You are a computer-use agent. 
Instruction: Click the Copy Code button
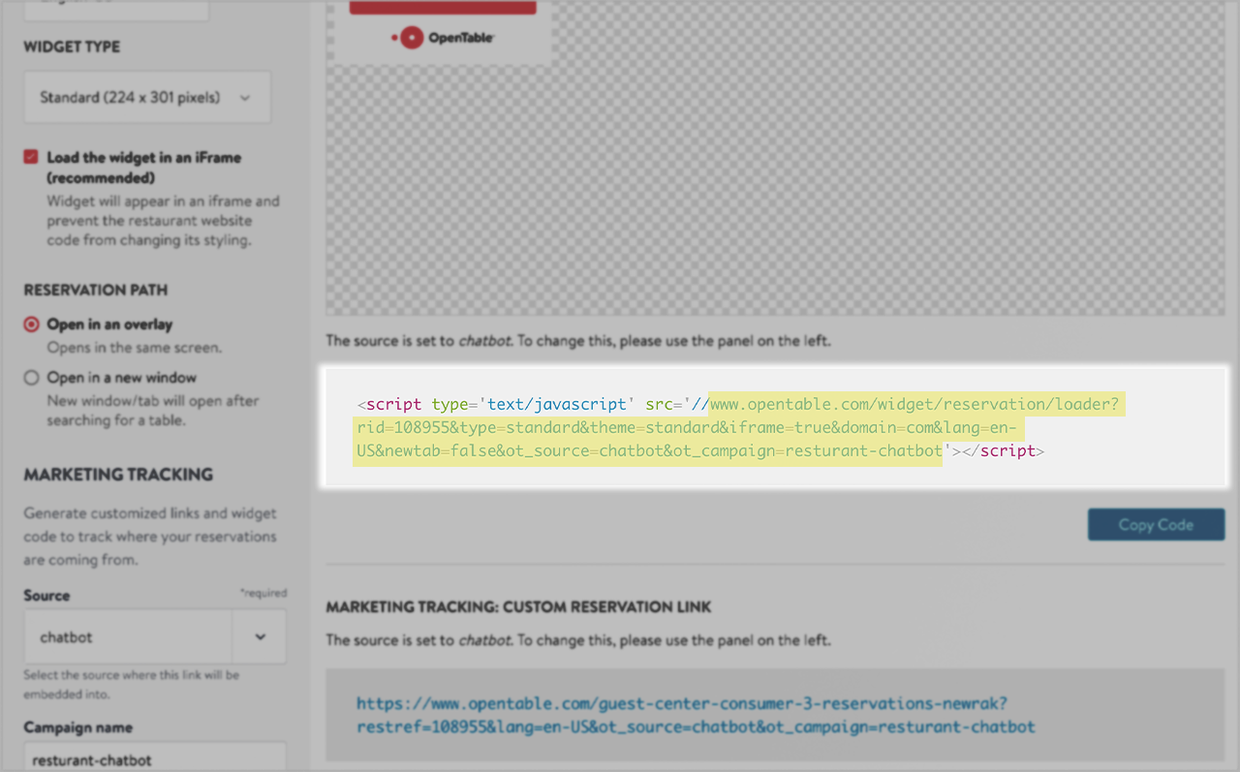pyautogui.click(x=1156, y=524)
